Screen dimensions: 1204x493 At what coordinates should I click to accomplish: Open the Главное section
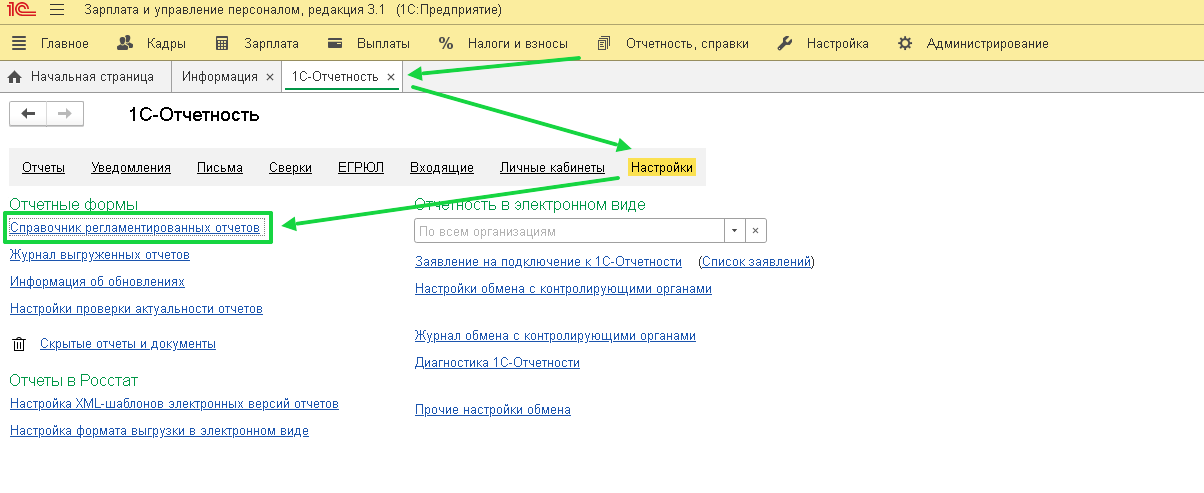click(x=50, y=44)
